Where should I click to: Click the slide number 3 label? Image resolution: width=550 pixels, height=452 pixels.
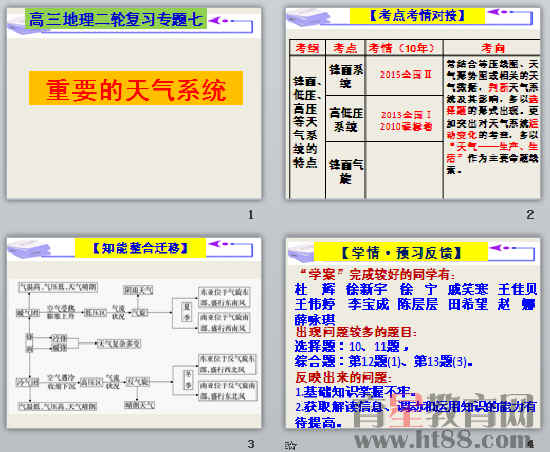[x=251, y=444]
